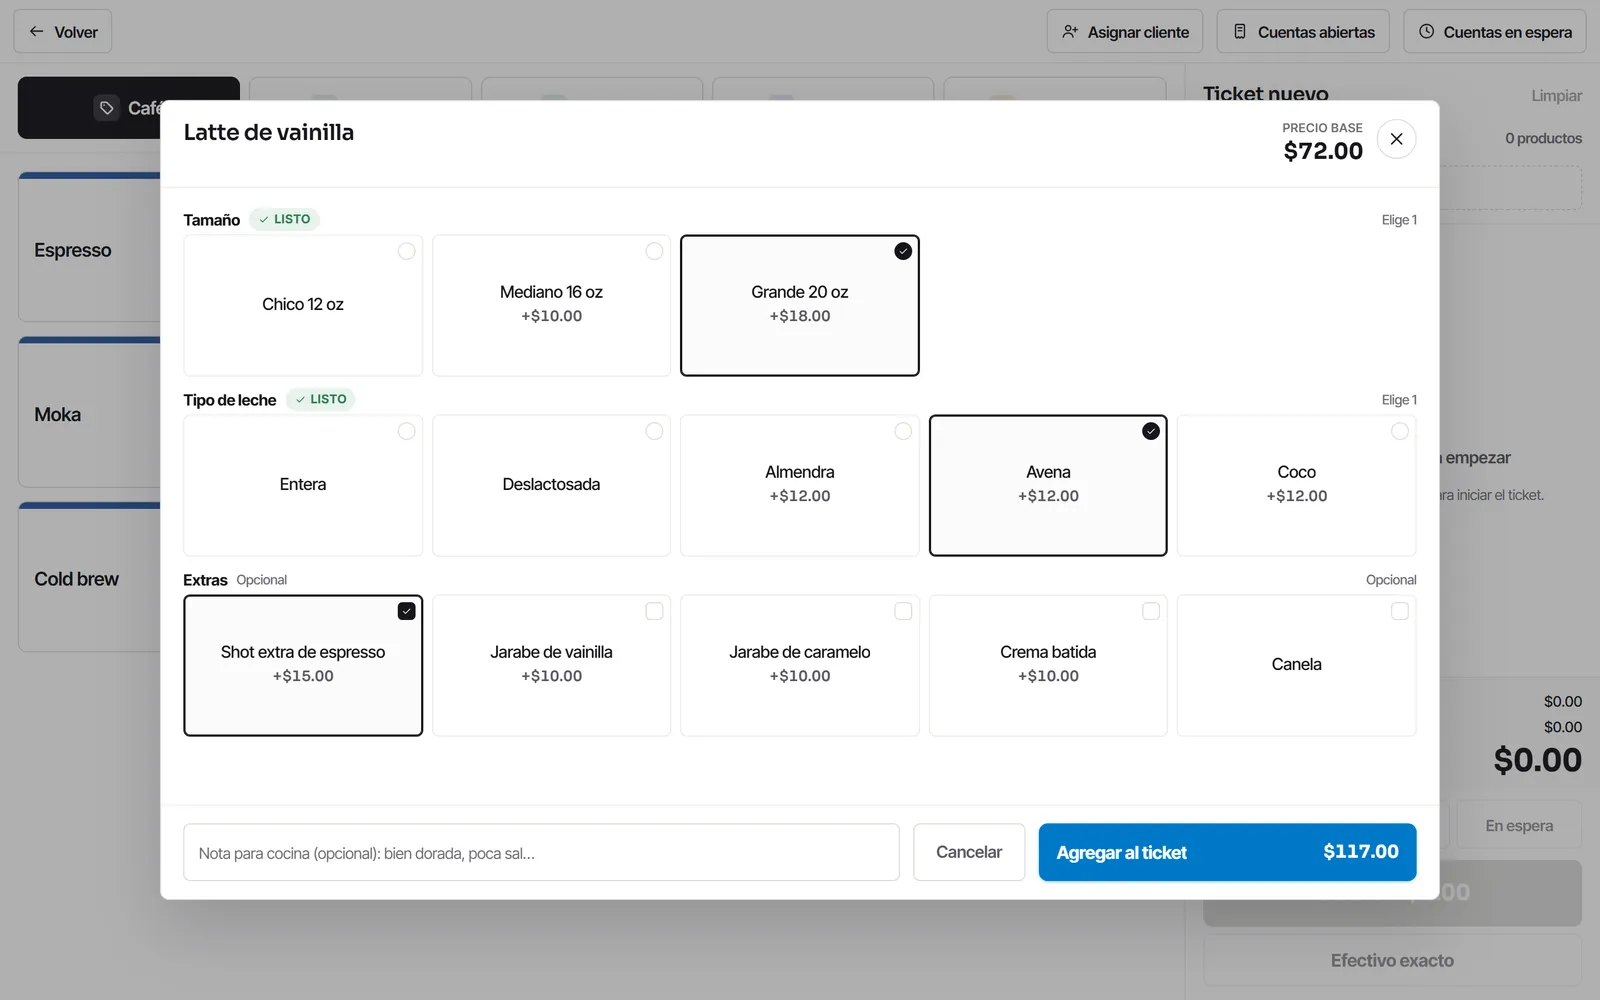Click Asignar cliente

[1125, 32]
